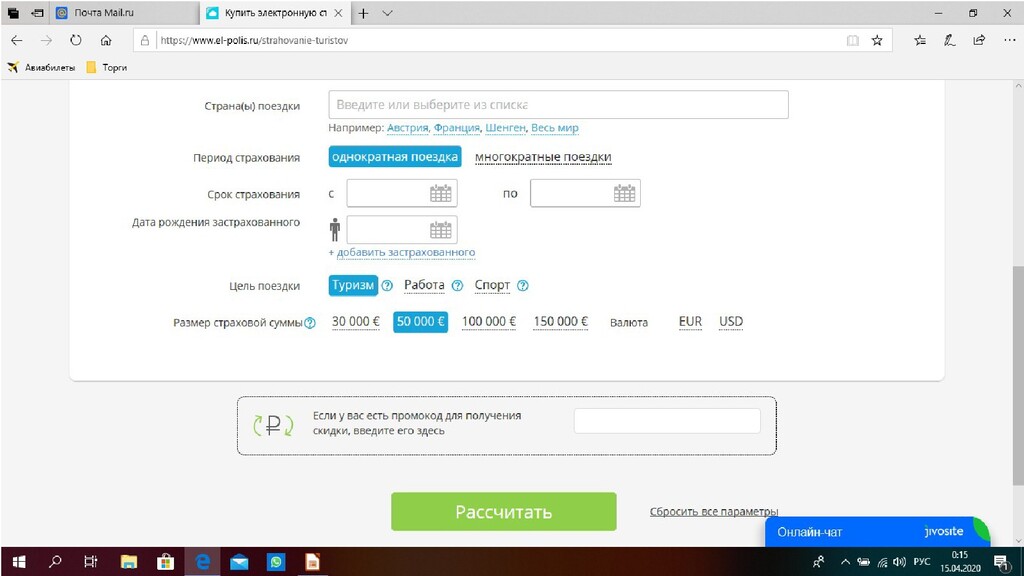1024x576 pixels.
Task: Open add notes pen tool
Action: pos(950,40)
